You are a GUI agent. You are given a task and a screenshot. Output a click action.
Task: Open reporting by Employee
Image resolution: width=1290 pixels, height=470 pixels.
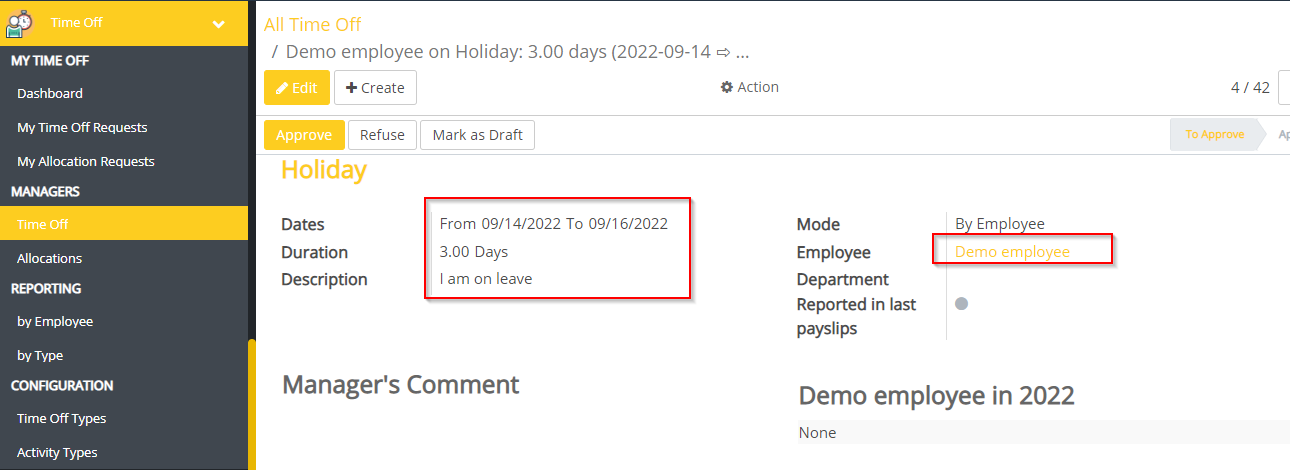click(55, 321)
